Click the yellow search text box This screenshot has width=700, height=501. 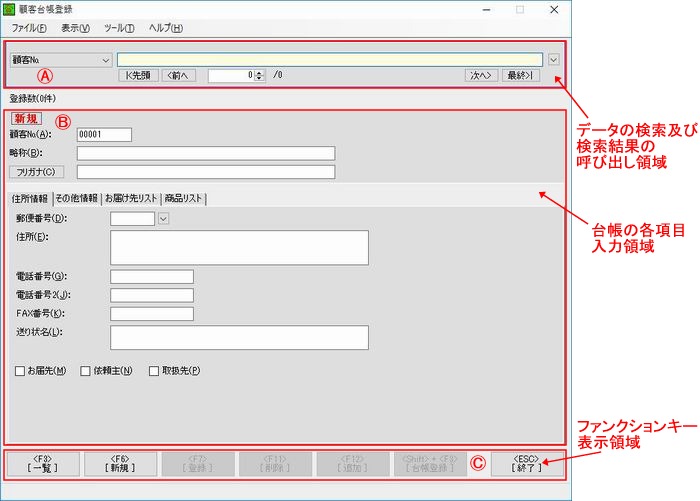[329, 60]
